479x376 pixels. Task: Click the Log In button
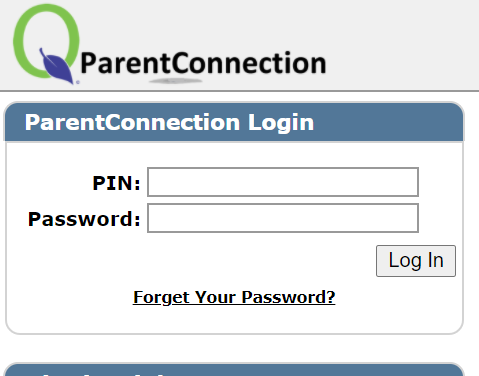coord(416,261)
